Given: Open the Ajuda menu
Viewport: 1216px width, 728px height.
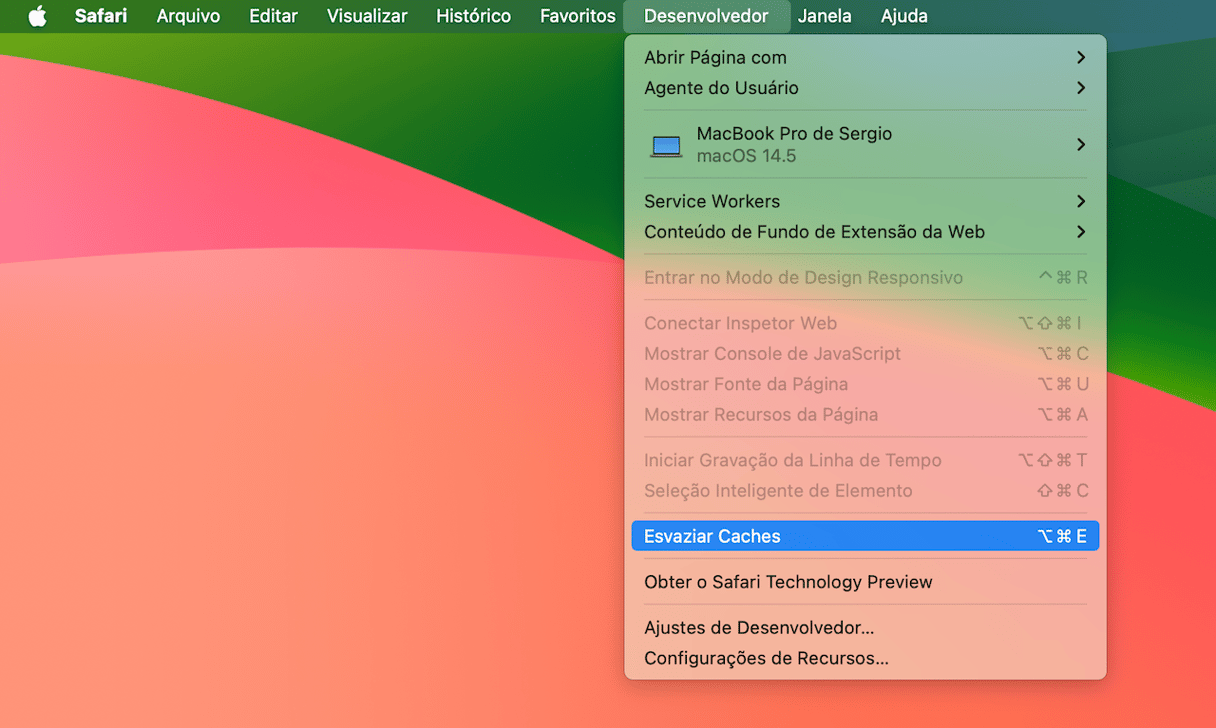Looking at the screenshot, I should coord(904,16).
